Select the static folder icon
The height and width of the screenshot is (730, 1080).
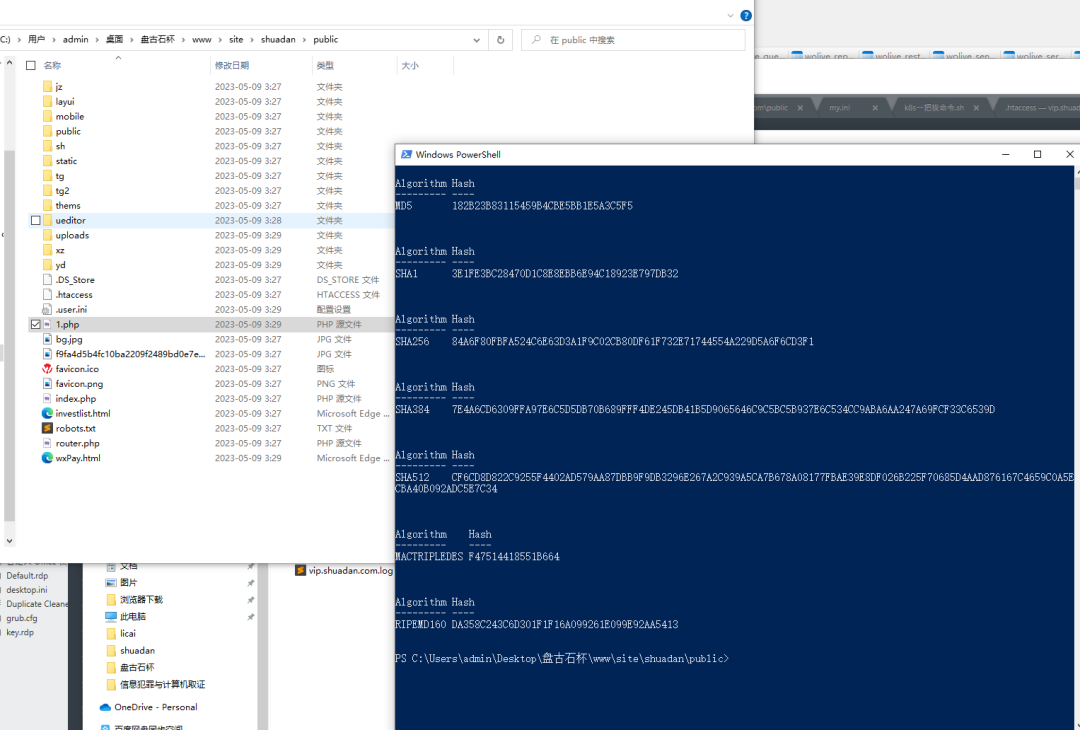pos(48,161)
